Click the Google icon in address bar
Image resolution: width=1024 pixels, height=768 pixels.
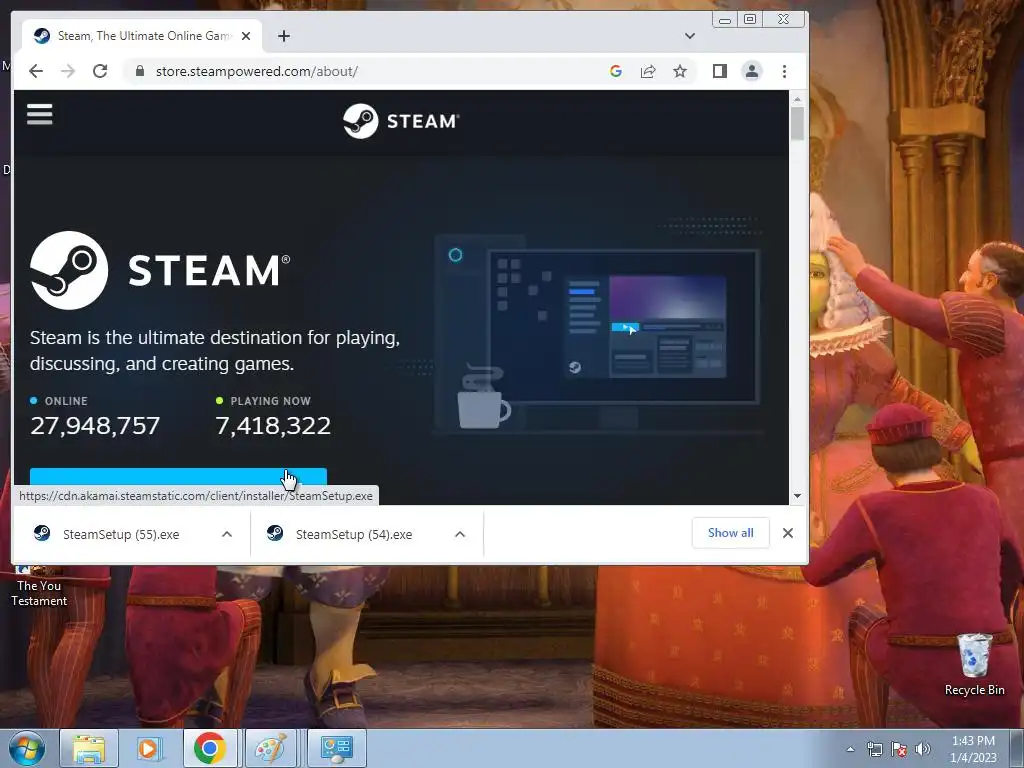(x=615, y=71)
